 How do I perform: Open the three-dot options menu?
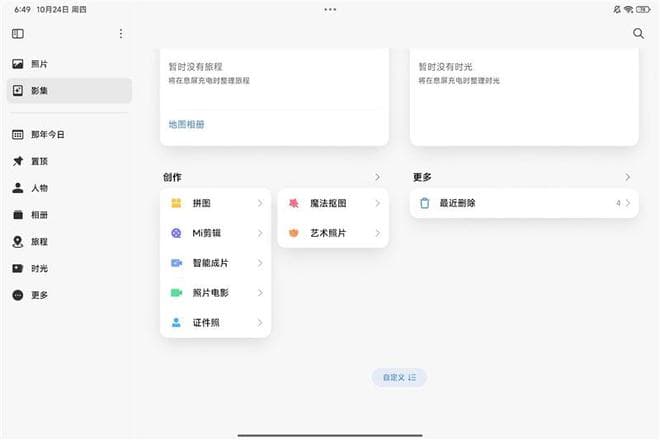pyautogui.click(x=121, y=33)
